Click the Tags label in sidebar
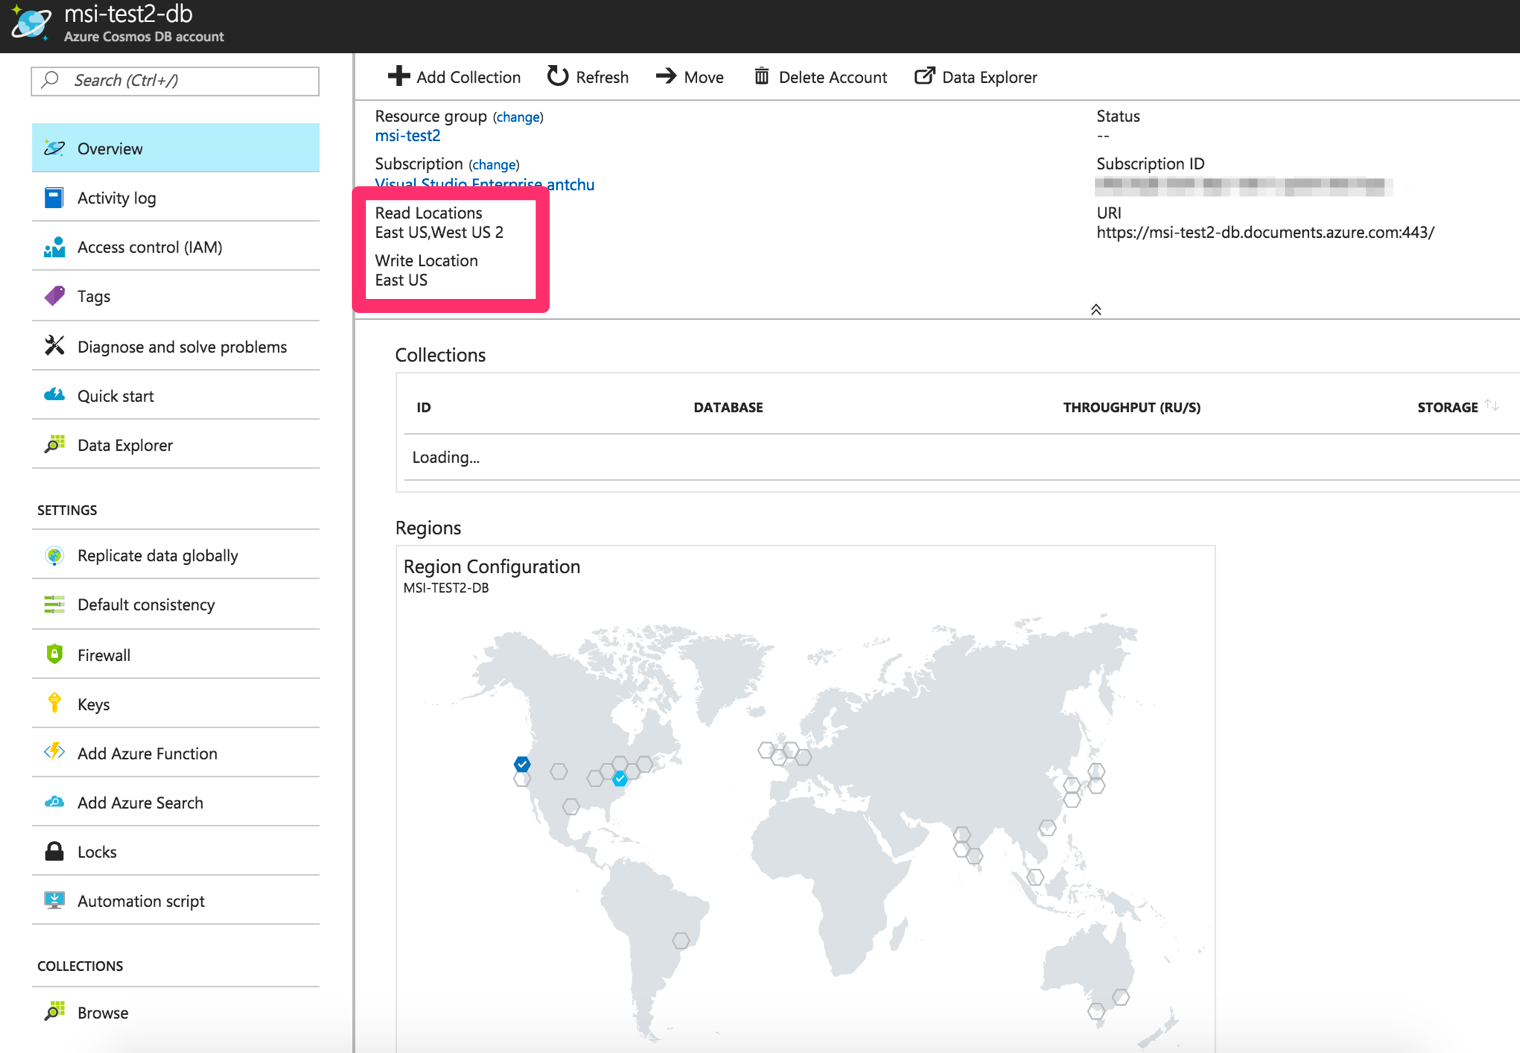The image size is (1520, 1053). coord(94,297)
